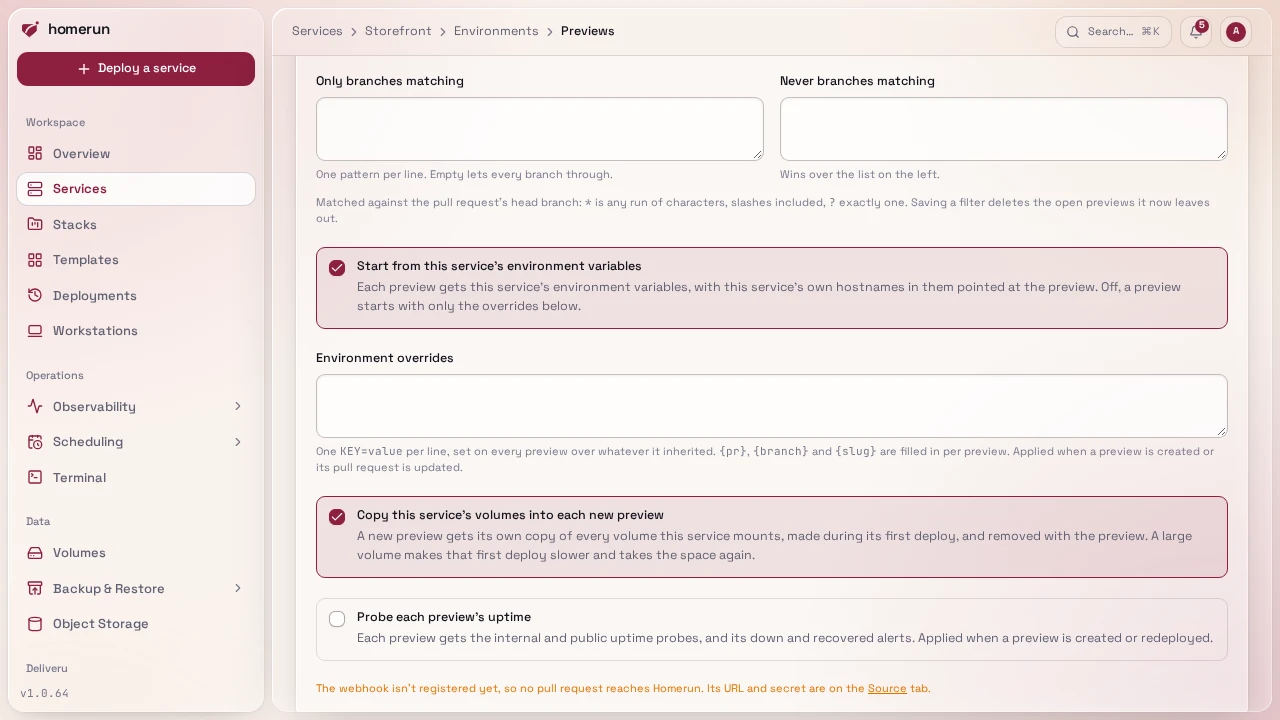Screen dimensions: 1280x720
Task: Click the magnifier icon in search
Action: [1073, 32]
